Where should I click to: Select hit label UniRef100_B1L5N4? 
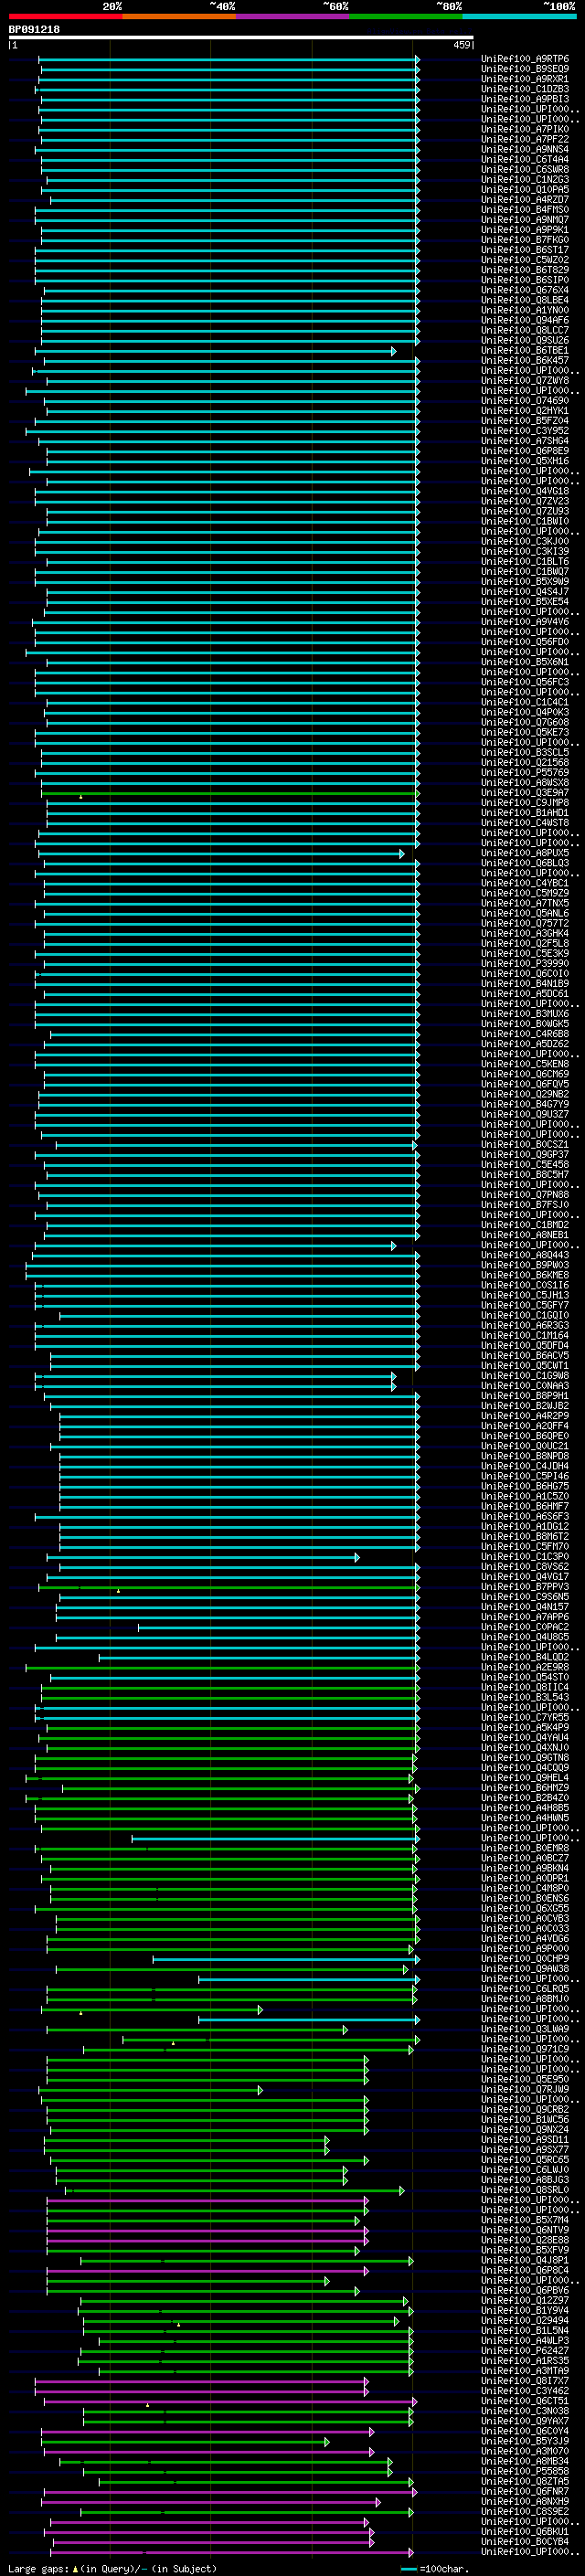pos(525,2331)
